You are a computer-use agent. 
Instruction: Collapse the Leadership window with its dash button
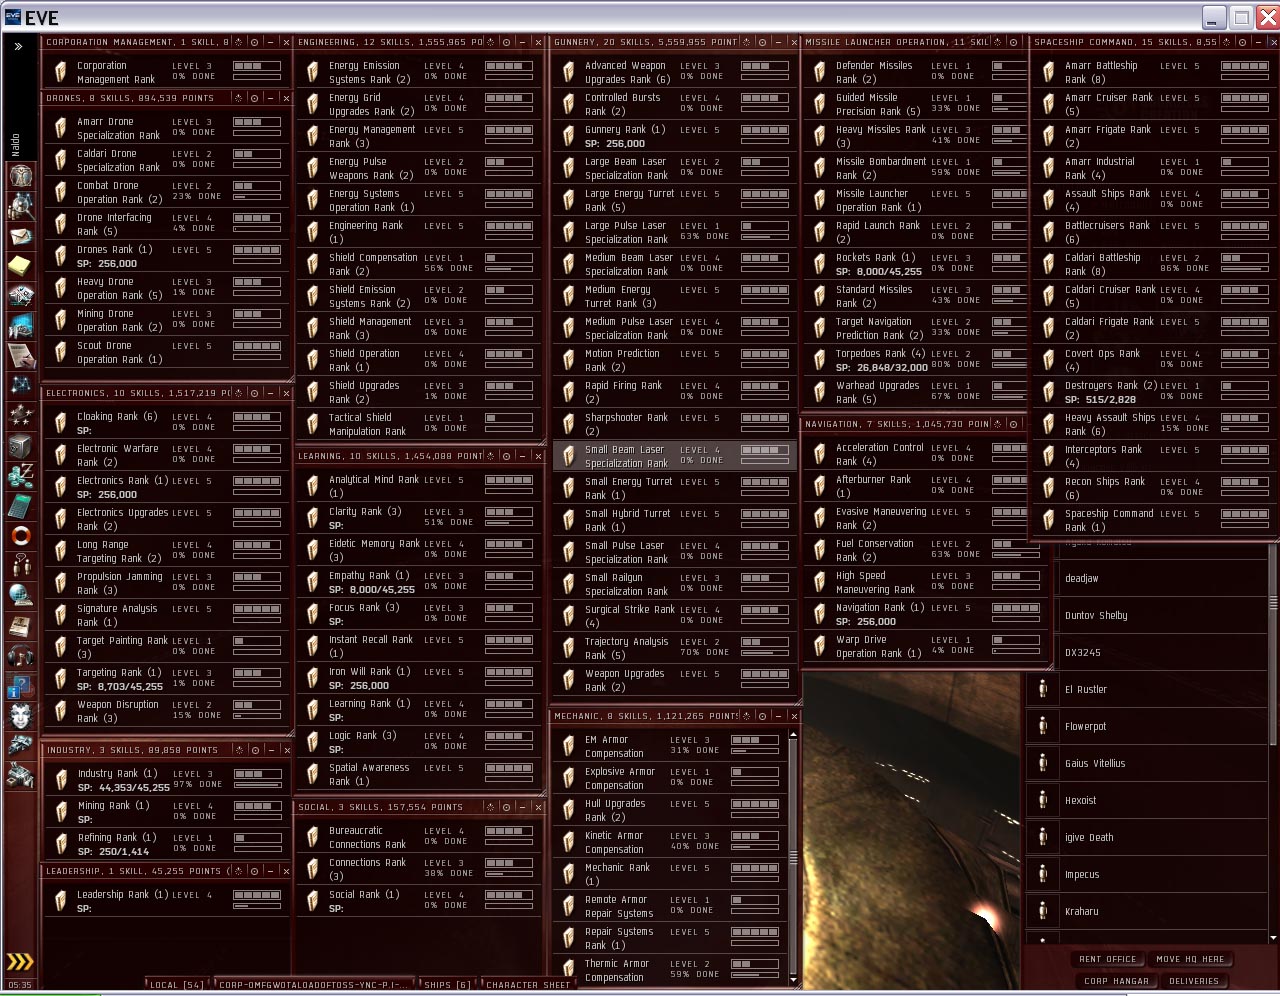coord(270,871)
